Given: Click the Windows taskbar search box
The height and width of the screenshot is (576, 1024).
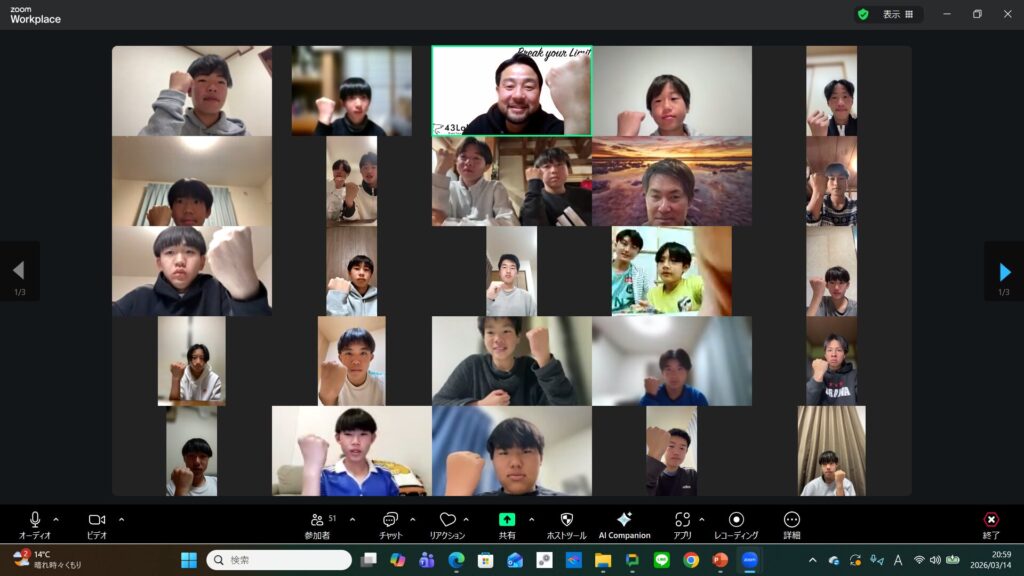Looking at the screenshot, I should tap(279, 560).
